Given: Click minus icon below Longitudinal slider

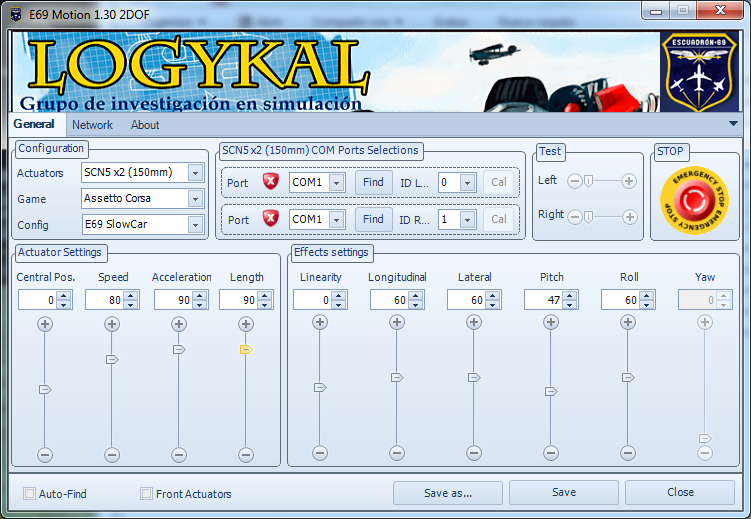Looking at the screenshot, I should tap(397, 452).
